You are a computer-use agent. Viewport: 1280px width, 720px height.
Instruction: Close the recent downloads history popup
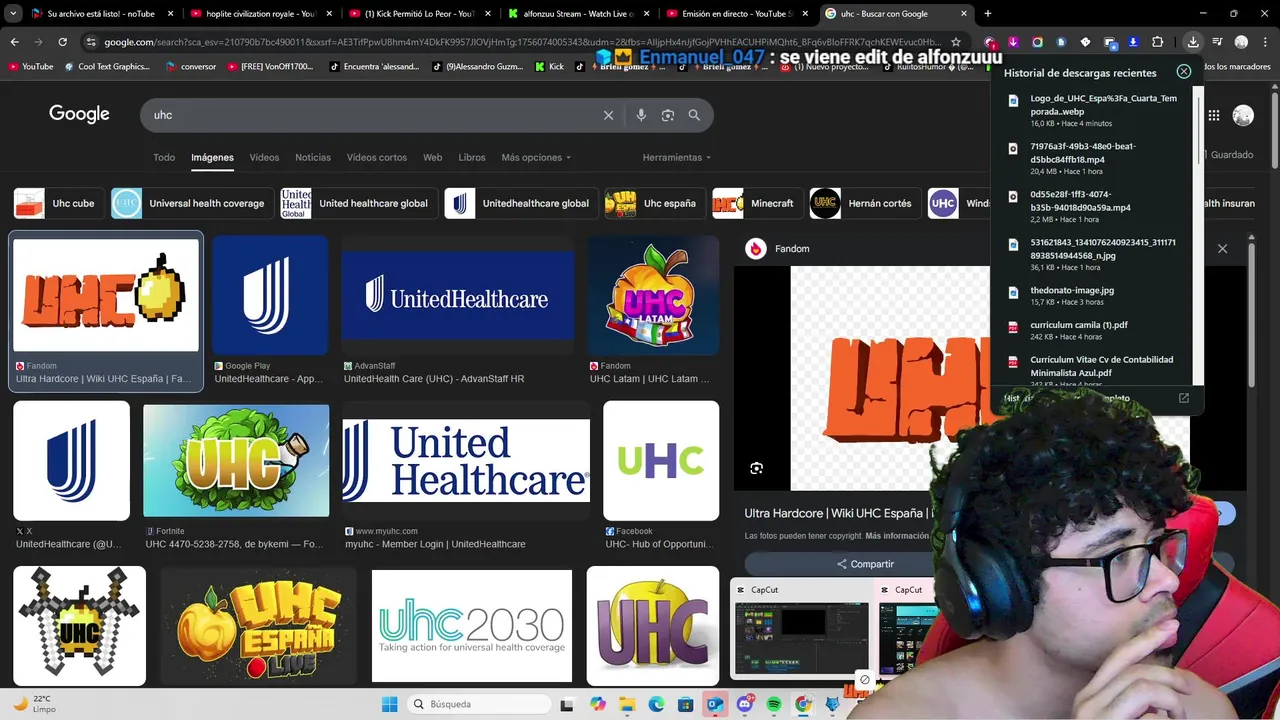click(x=1184, y=72)
